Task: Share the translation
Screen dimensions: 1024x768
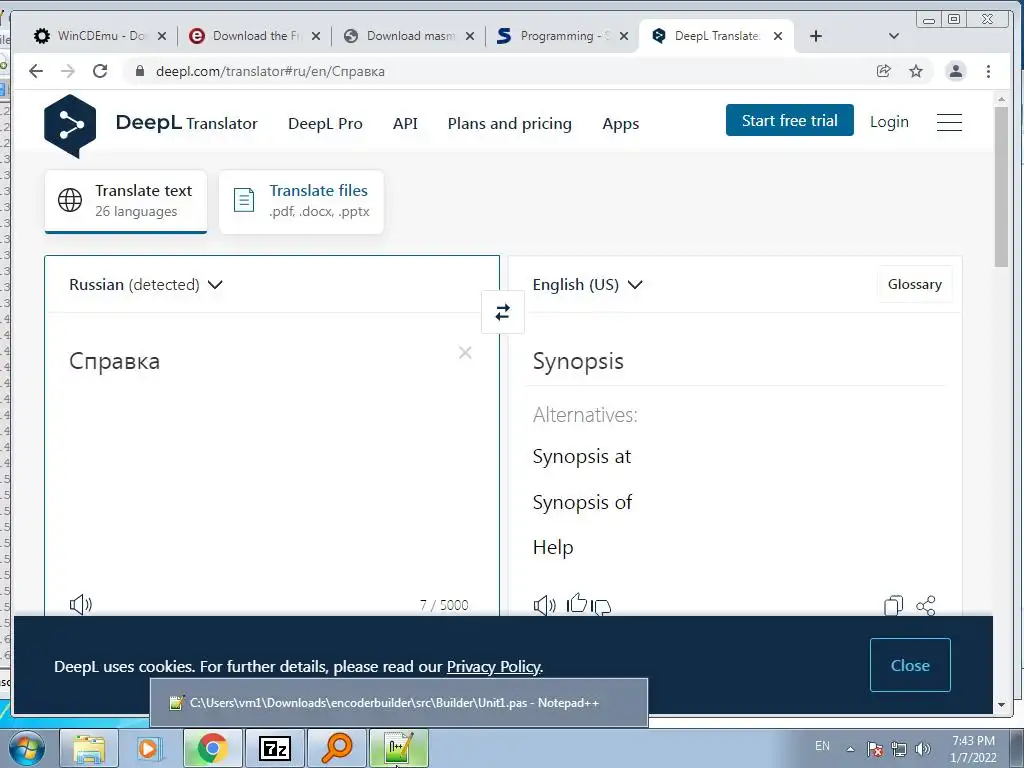Action: [926, 605]
